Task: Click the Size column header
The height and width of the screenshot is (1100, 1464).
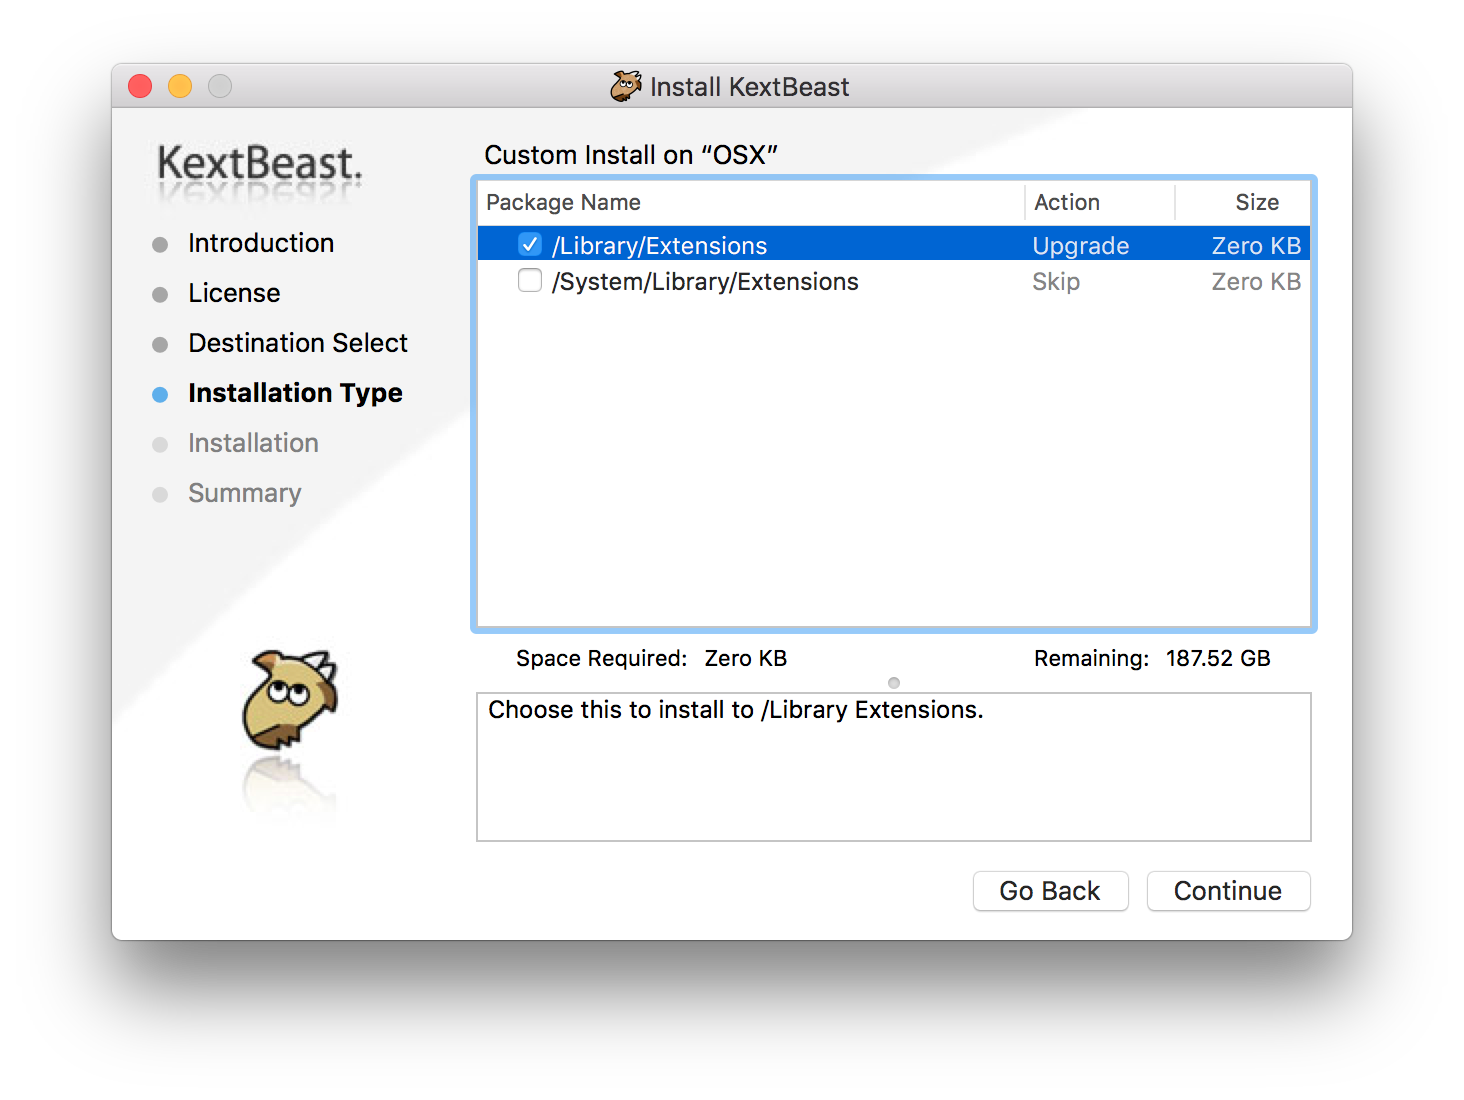Action: [x=1257, y=202]
